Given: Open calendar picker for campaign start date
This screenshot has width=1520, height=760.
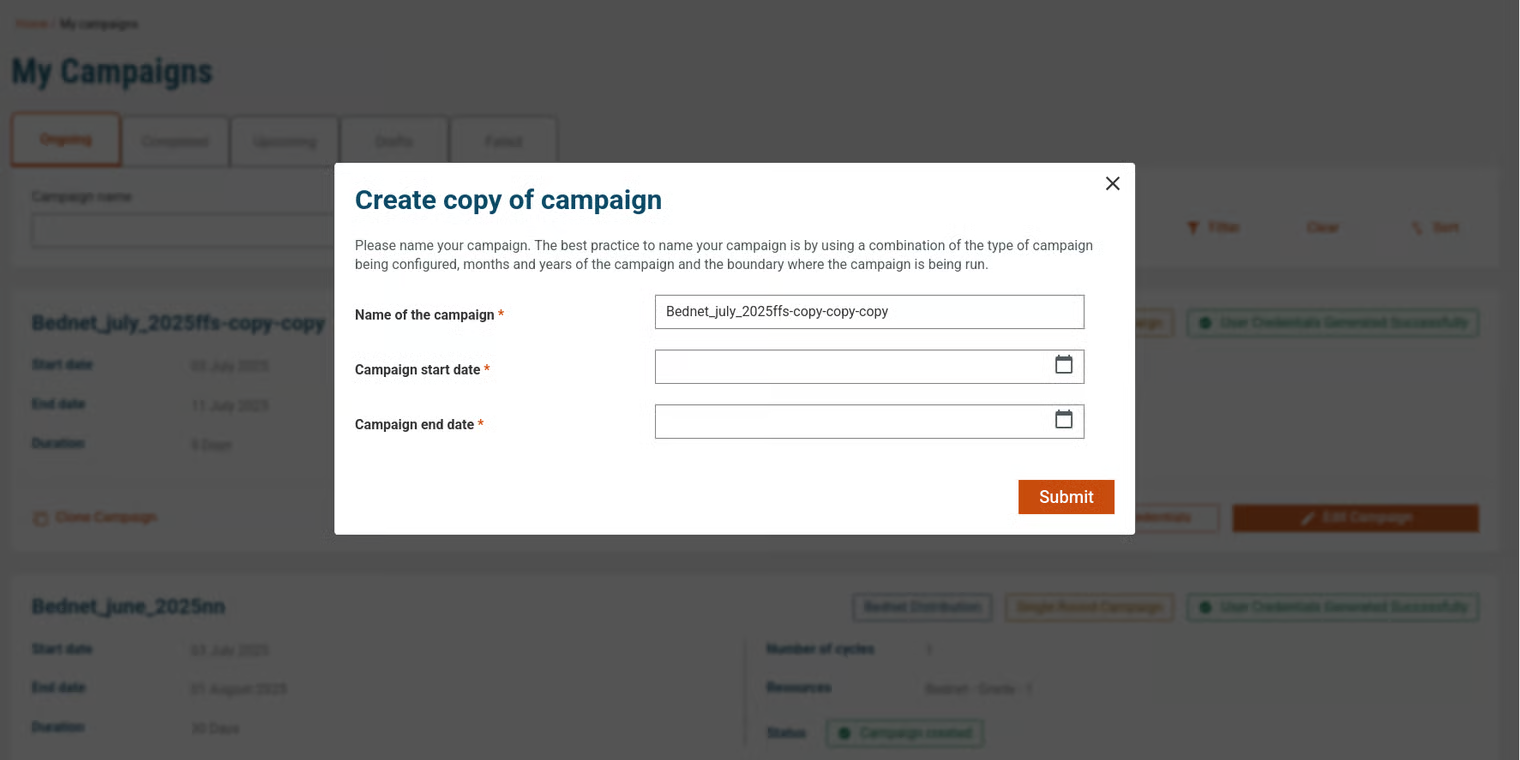Looking at the screenshot, I should [x=1063, y=365].
